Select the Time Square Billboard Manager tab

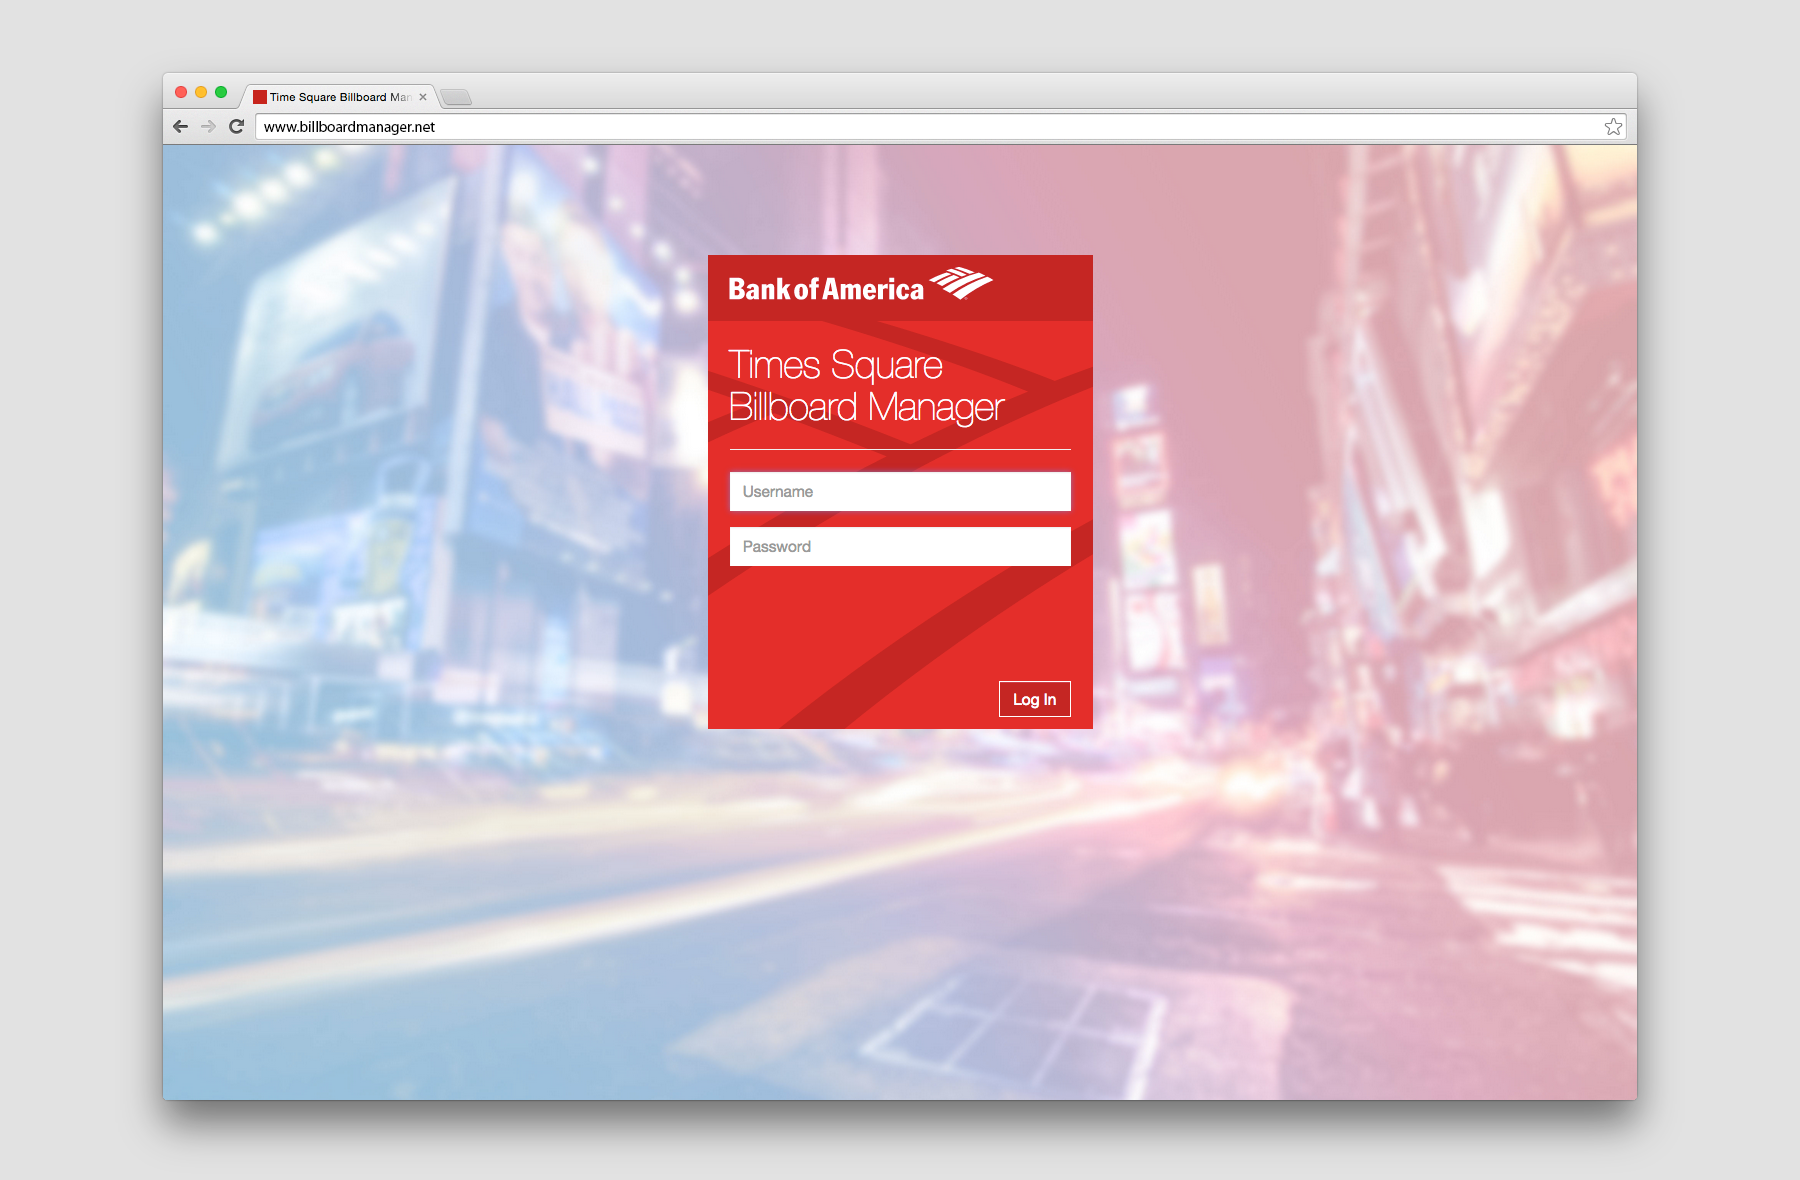coord(340,97)
